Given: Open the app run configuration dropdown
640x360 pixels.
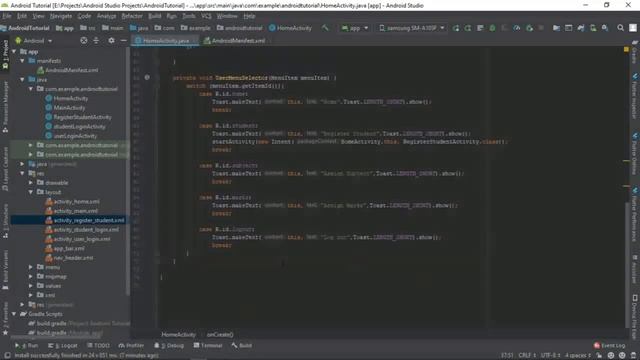Looking at the screenshot, I should coord(355,28).
